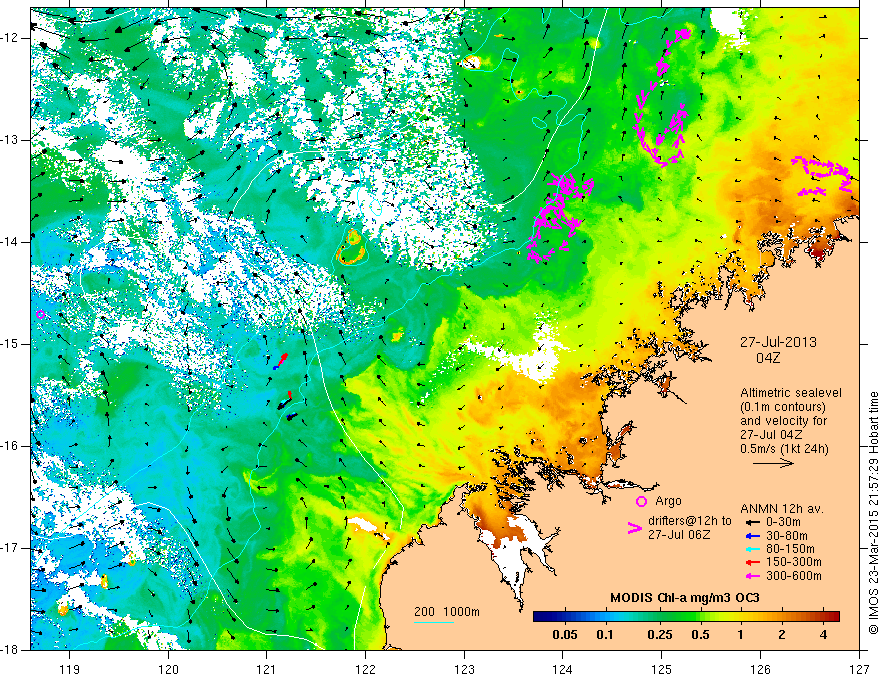Click the Argo float marker near 14.7S
This screenshot has height=680, width=880.
40,315
